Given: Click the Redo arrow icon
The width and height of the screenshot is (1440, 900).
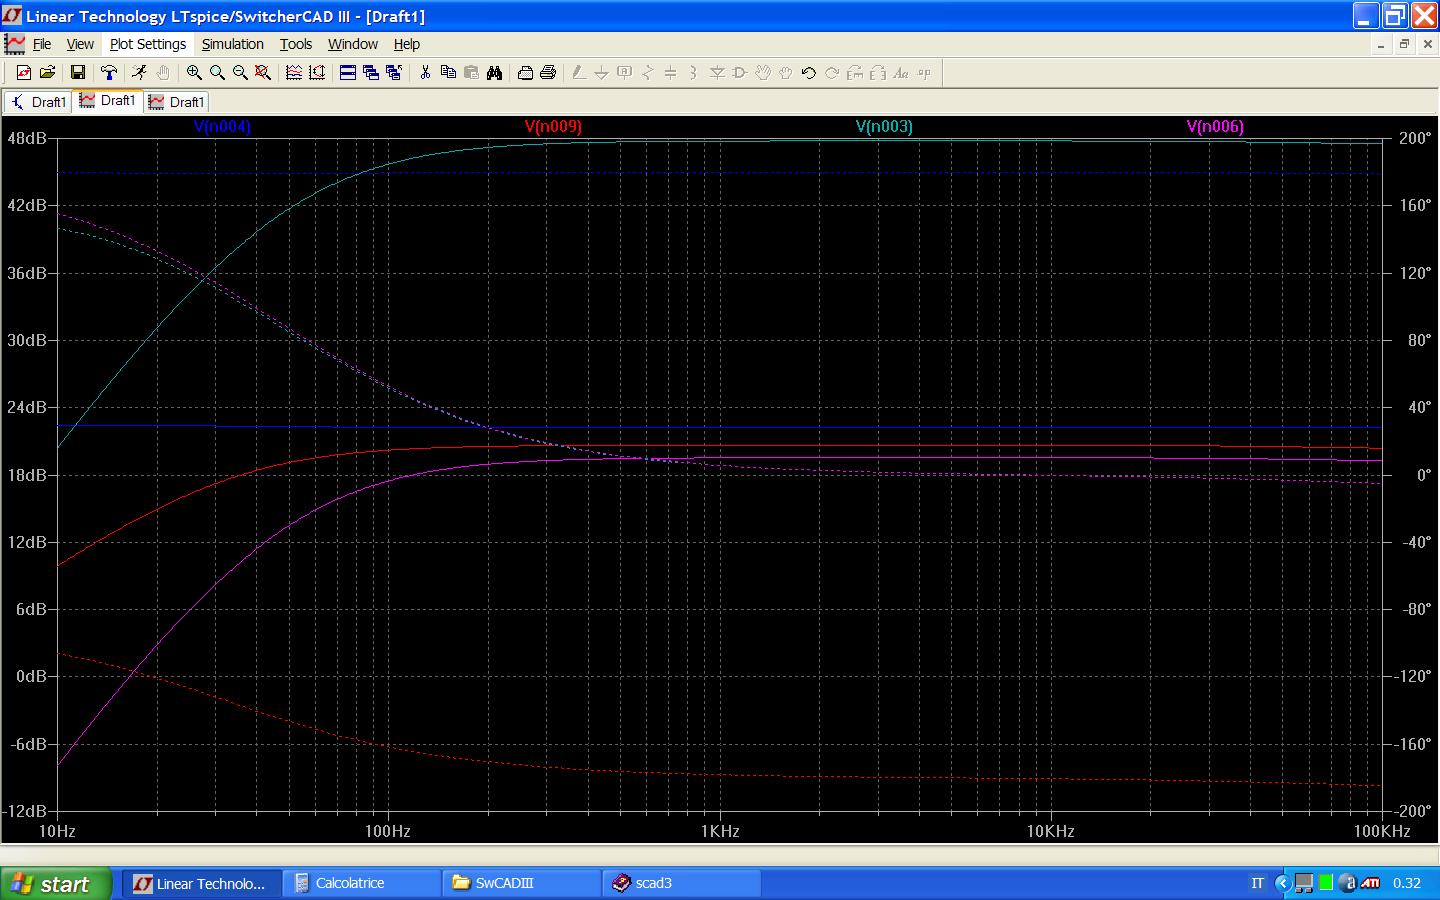Looking at the screenshot, I should click(x=832, y=72).
